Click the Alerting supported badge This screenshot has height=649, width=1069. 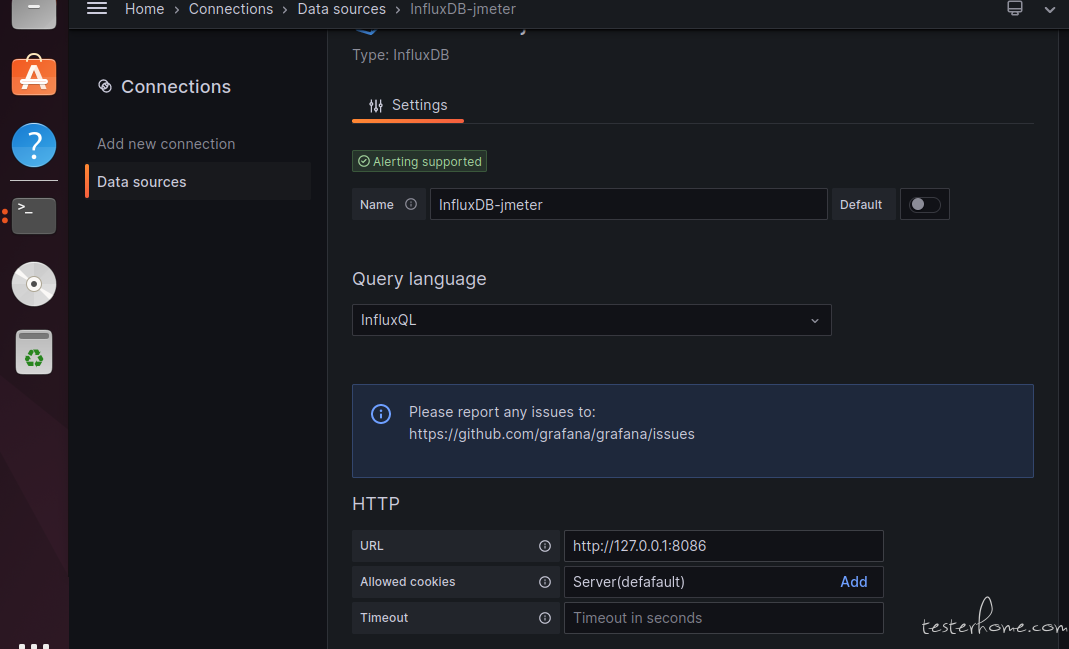point(419,161)
